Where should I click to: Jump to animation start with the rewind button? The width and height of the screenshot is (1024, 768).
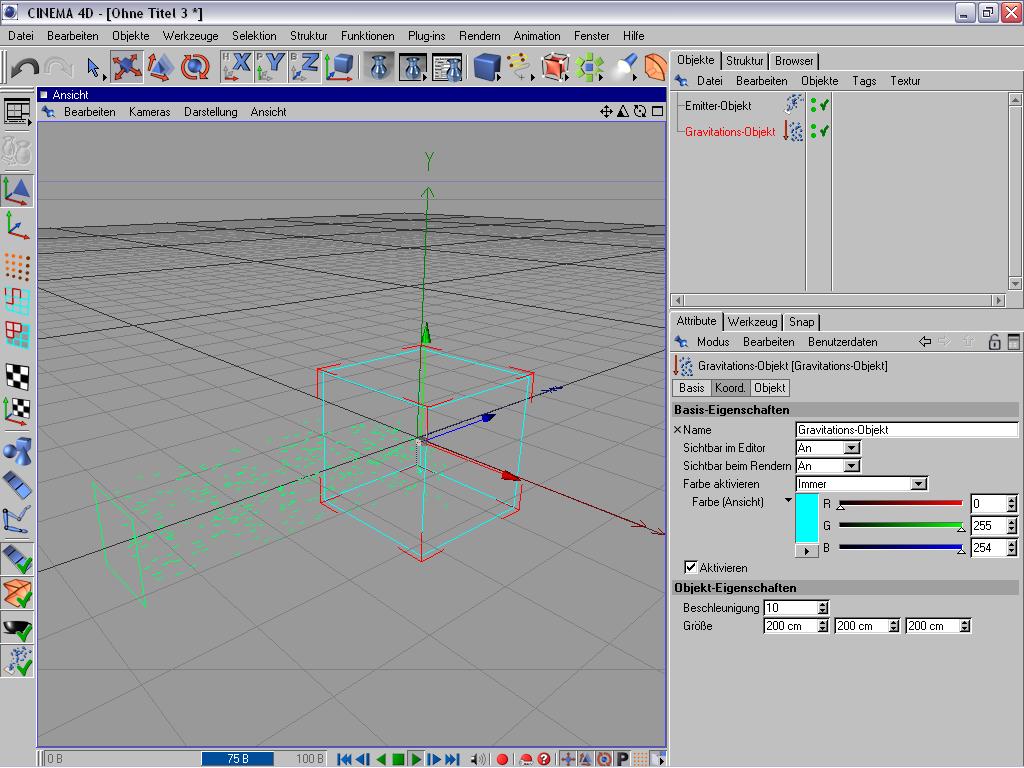pyautogui.click(x=344, y=759)
